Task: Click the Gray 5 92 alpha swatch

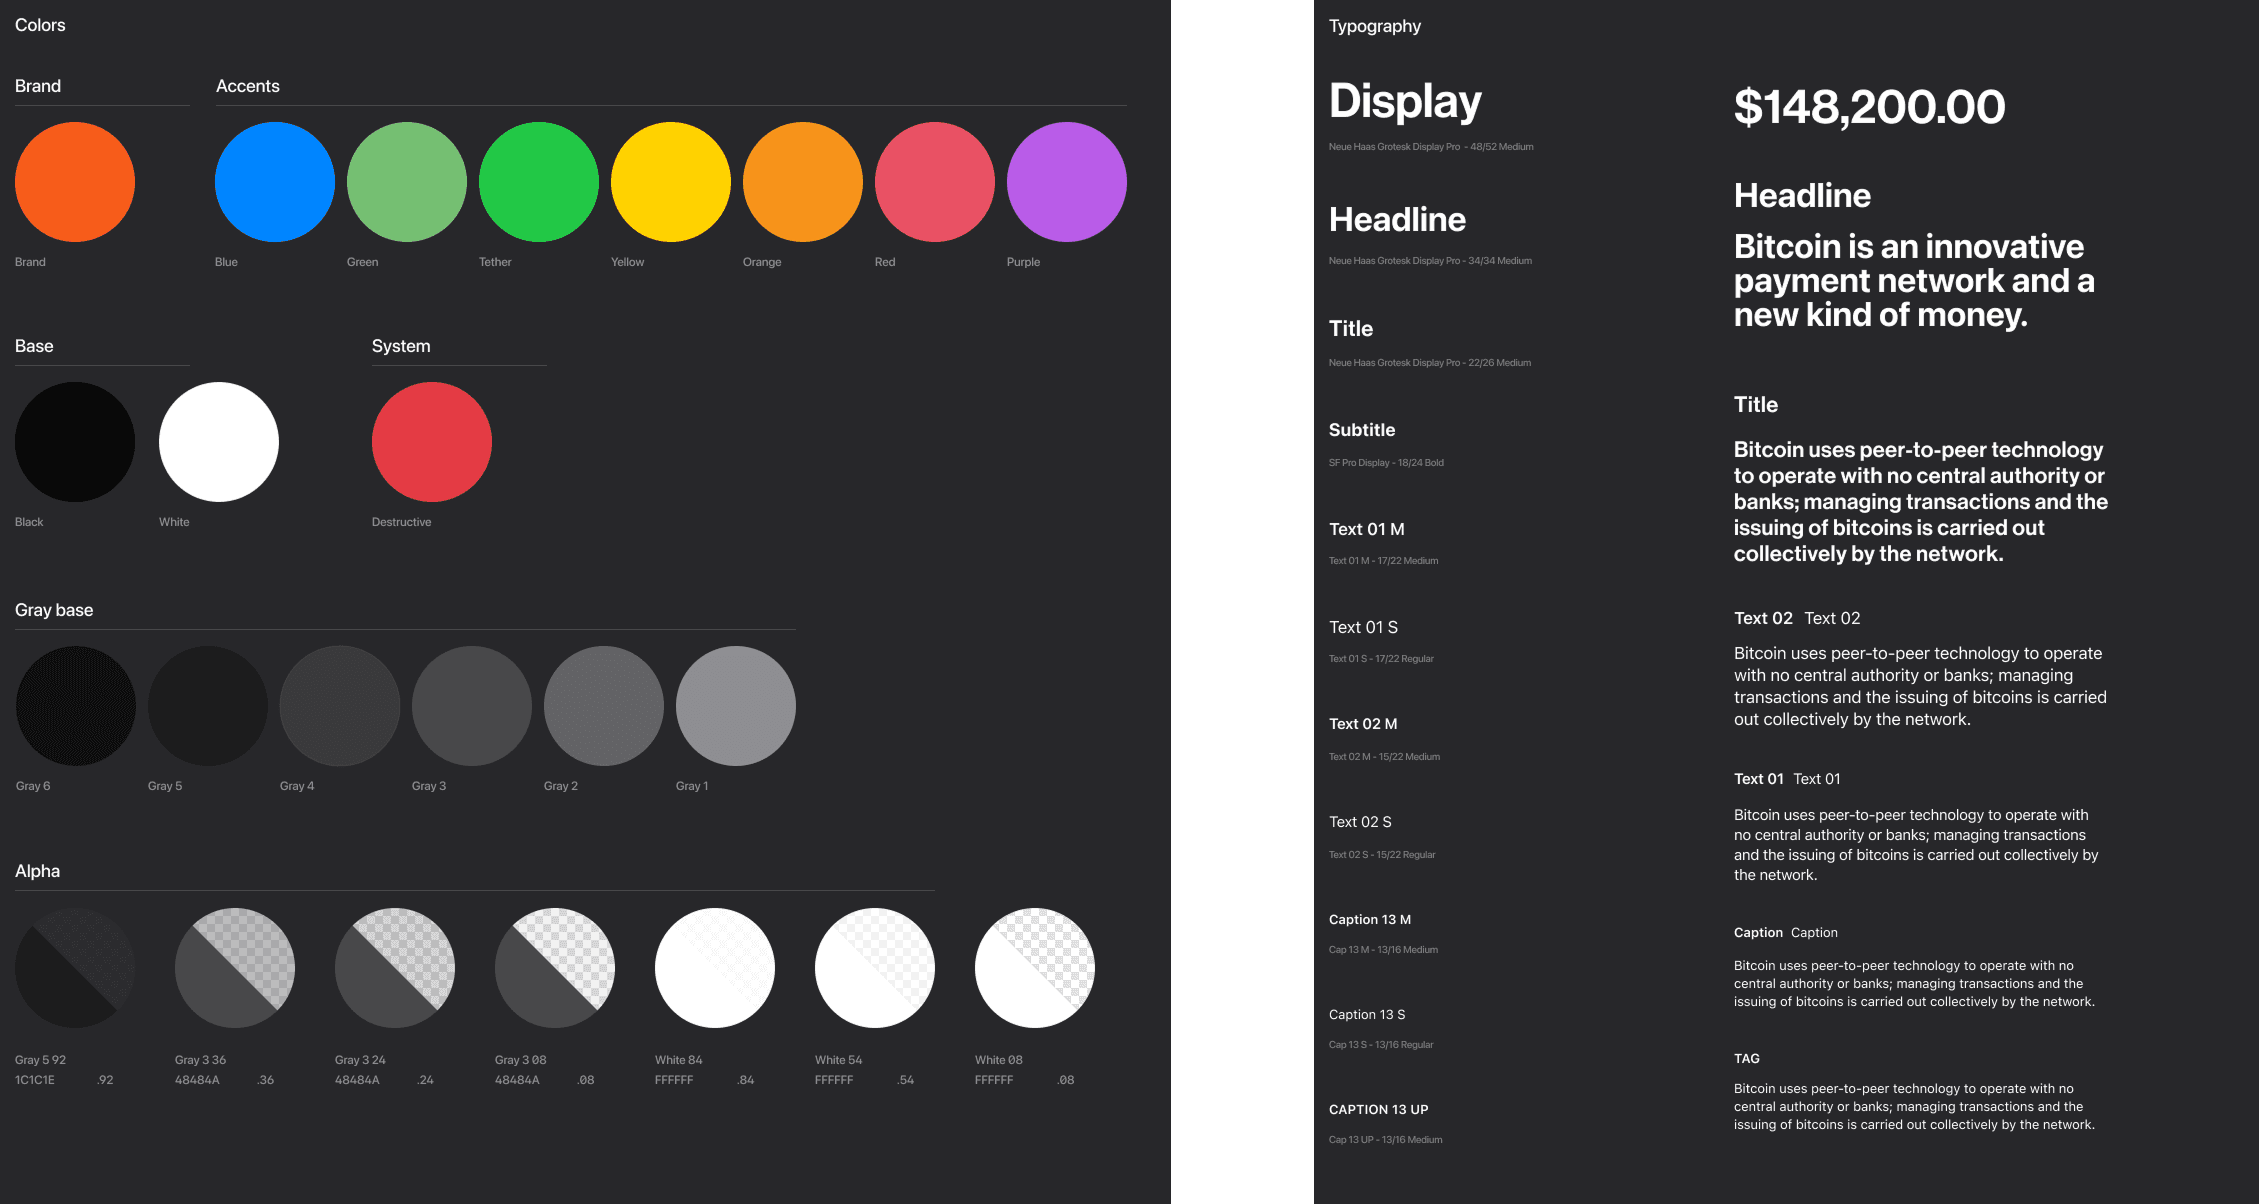Action: pos(75,968)
